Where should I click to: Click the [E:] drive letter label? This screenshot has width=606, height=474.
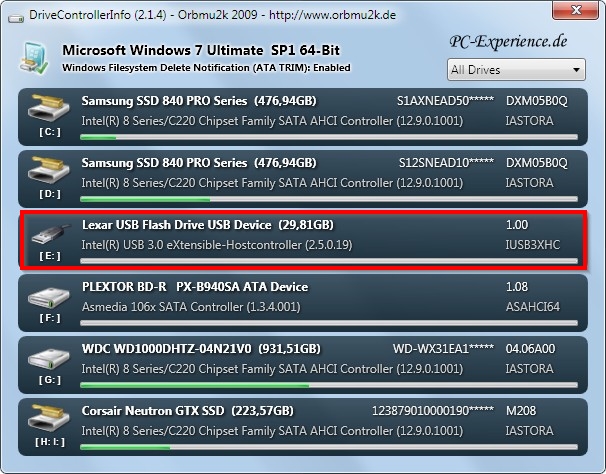50,256
